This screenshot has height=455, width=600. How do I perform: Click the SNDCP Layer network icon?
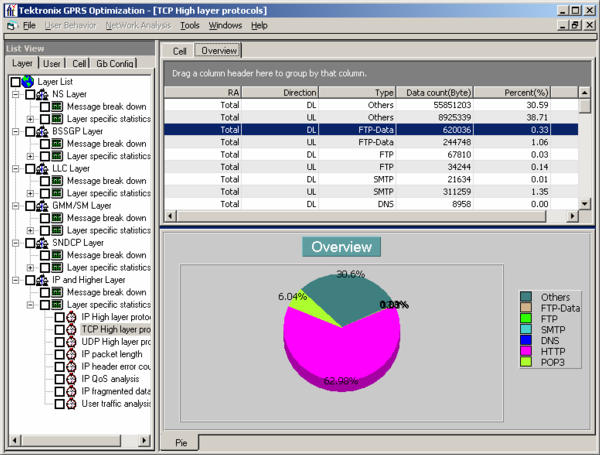[42, 243]
